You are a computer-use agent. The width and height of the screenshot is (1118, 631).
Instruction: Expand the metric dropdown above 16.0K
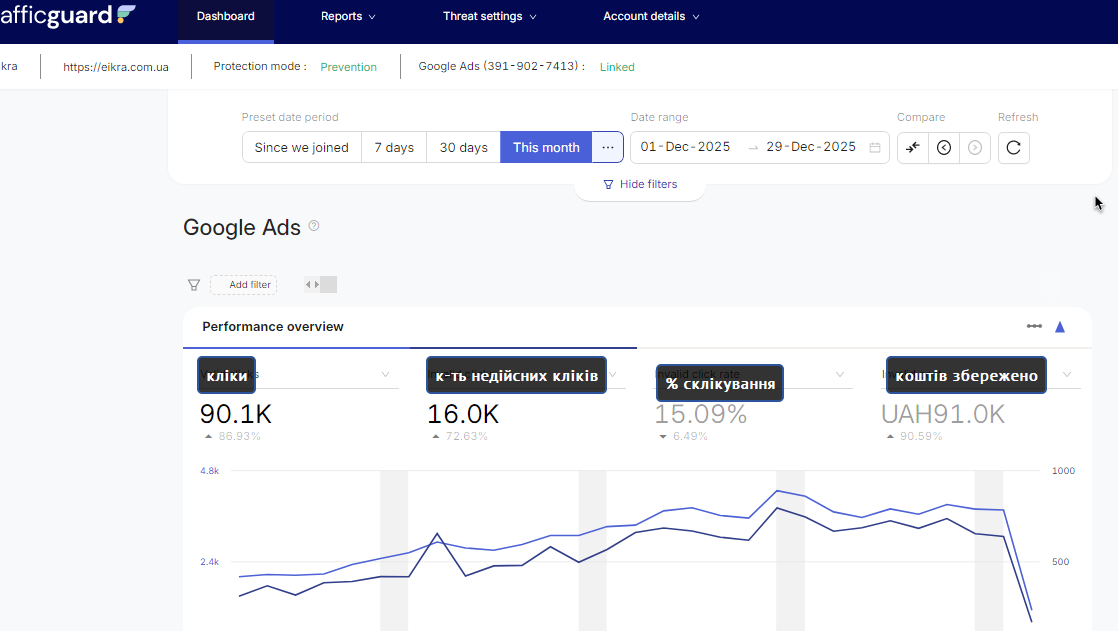coord(613,374)
